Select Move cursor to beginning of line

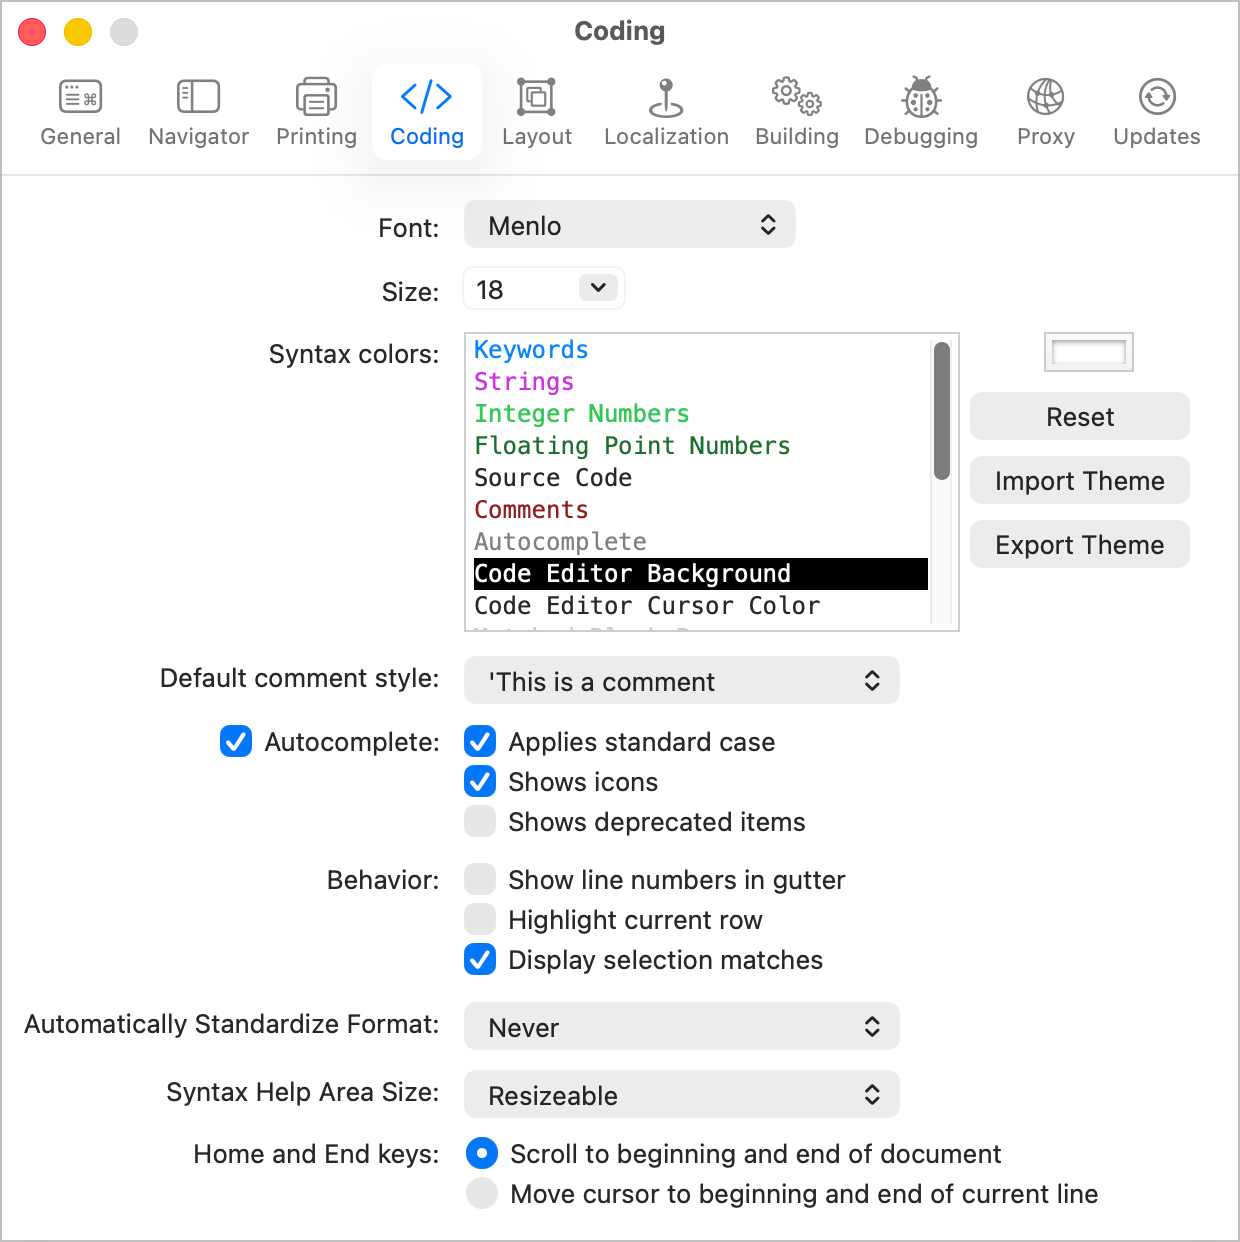point(481,1193)
